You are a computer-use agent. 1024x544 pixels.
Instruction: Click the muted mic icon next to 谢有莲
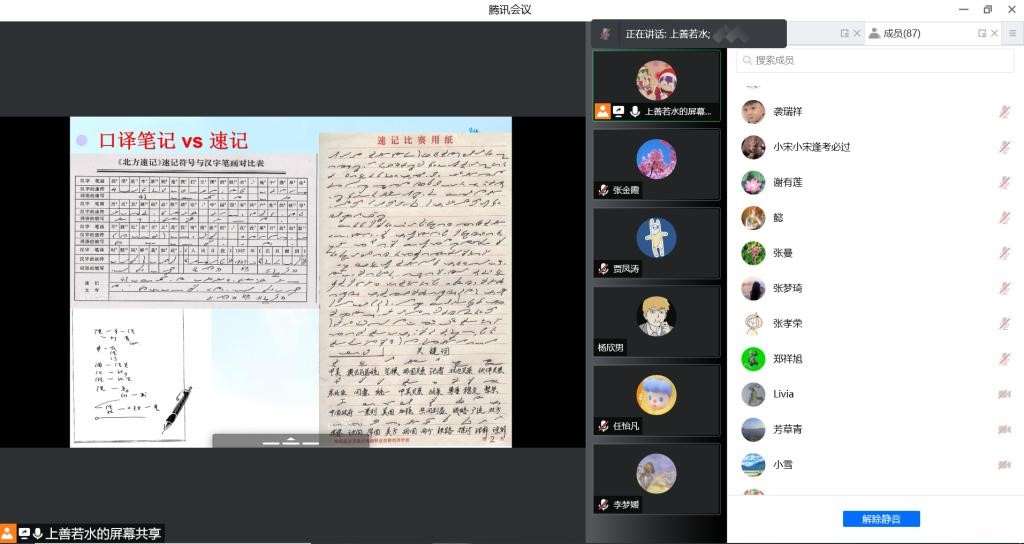point(1004,182)
